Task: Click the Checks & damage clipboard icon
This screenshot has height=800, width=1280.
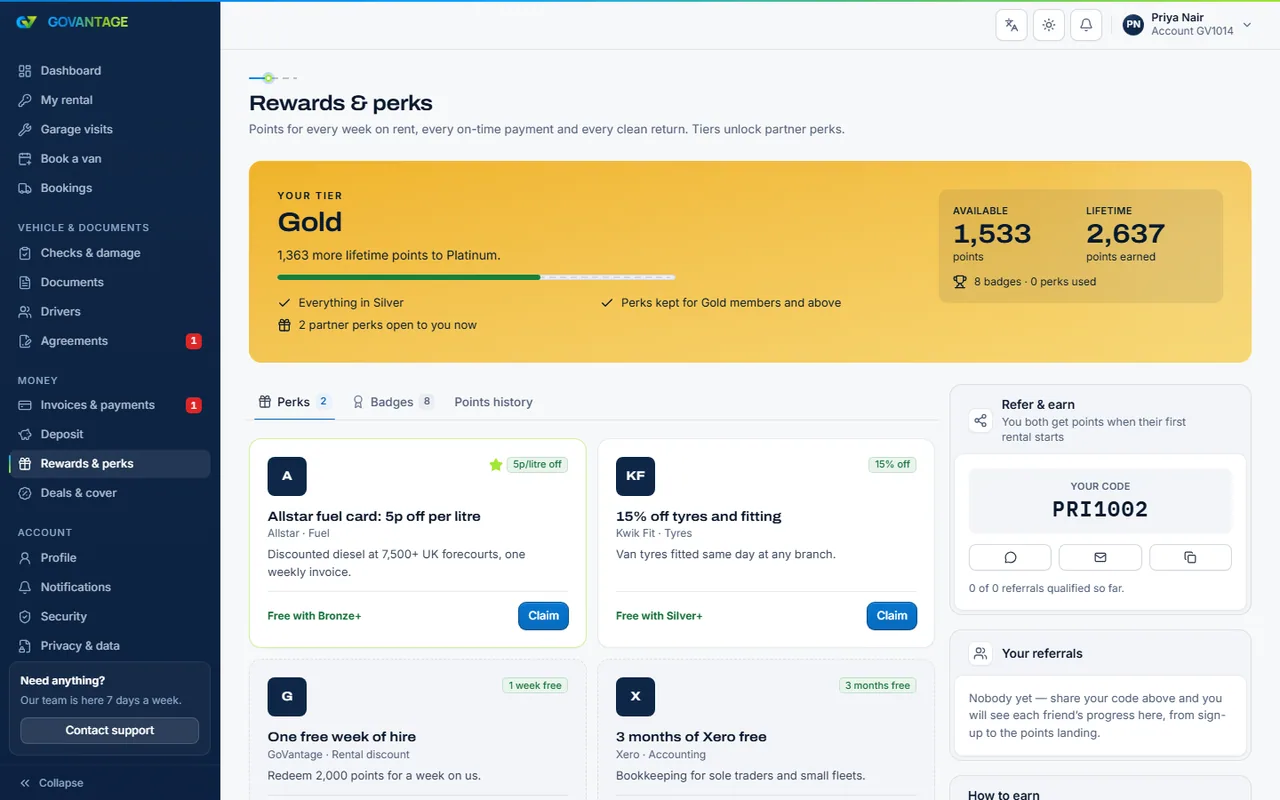Action: [25, 253]
